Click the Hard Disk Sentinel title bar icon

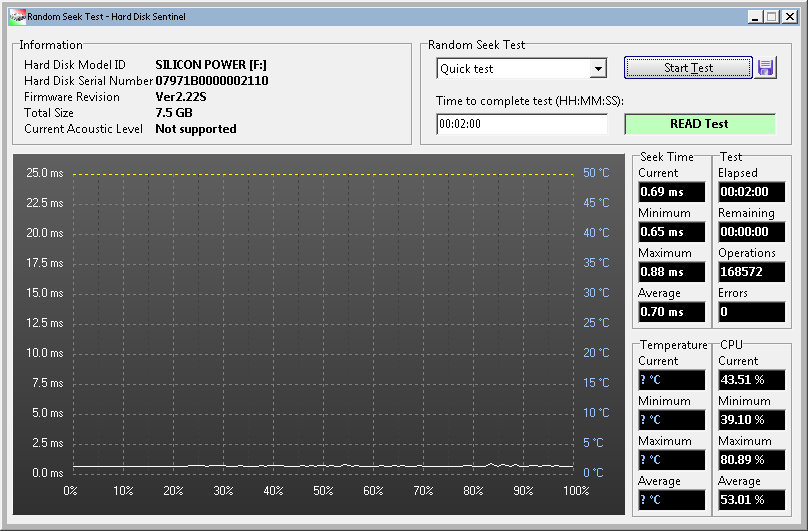pyautogui.click(x=16, y=17)
